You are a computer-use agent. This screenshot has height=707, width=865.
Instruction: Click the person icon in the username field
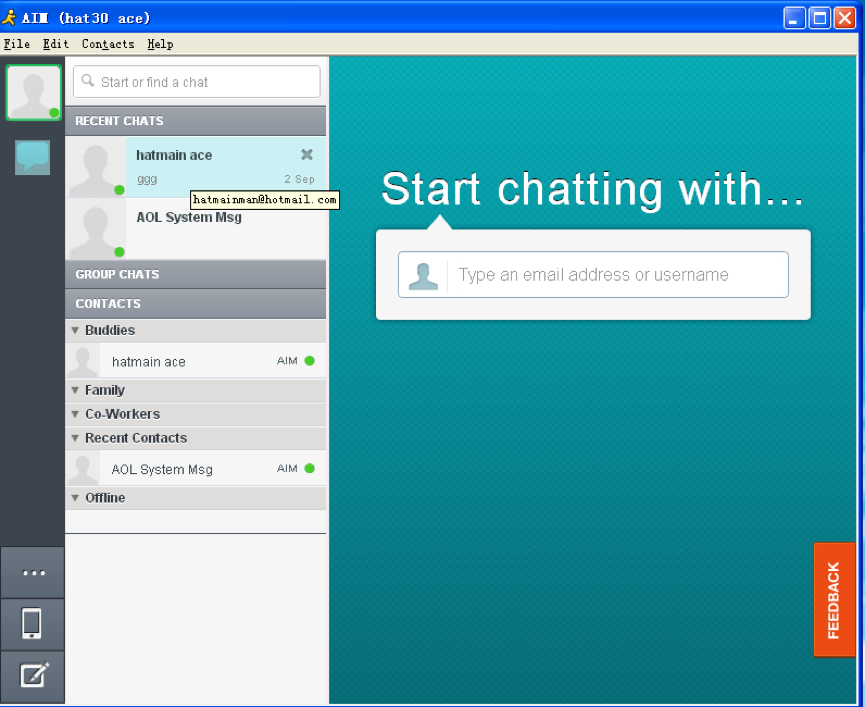423,276
